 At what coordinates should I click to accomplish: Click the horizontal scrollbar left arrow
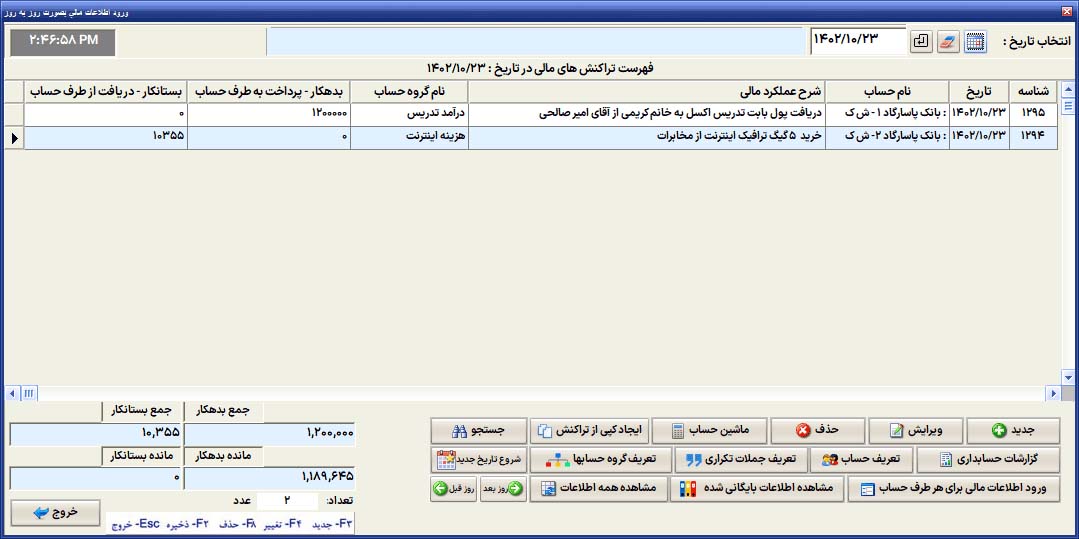[x=12, y=393]
